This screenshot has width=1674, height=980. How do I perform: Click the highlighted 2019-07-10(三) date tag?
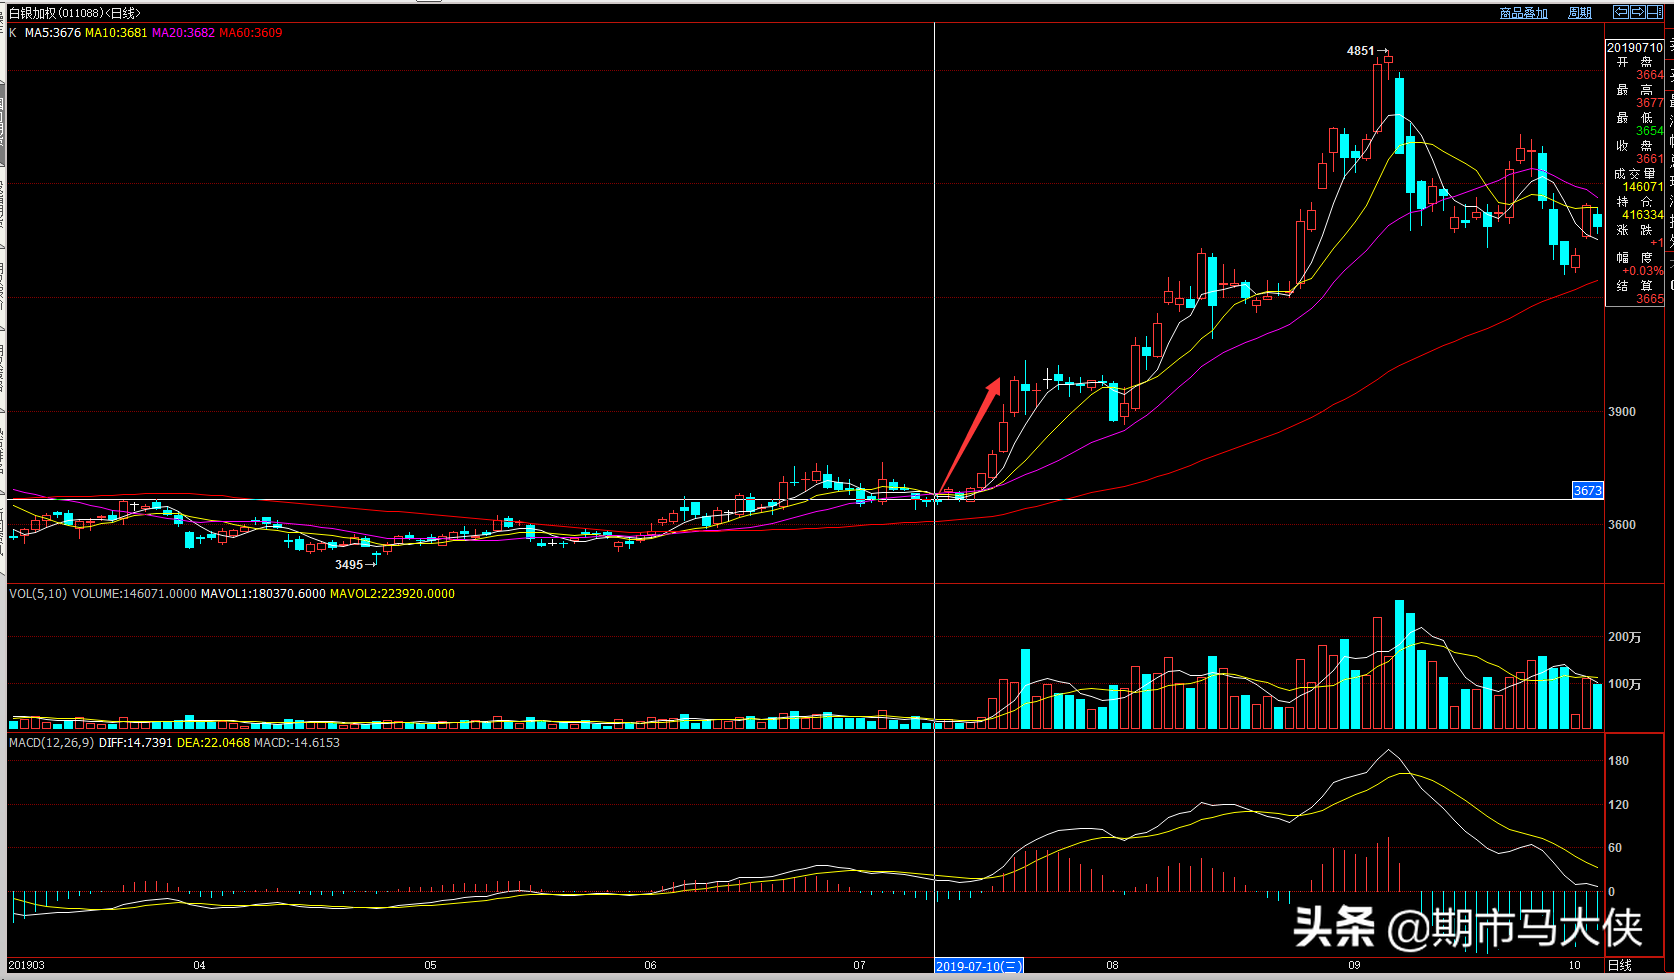[x=979, y=966]
